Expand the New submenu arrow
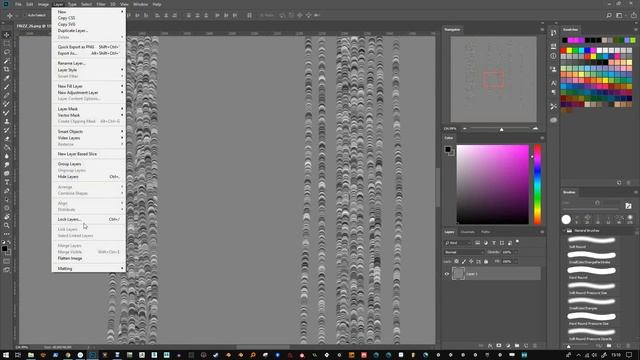 pyautogui.click(x=122, y=12)
